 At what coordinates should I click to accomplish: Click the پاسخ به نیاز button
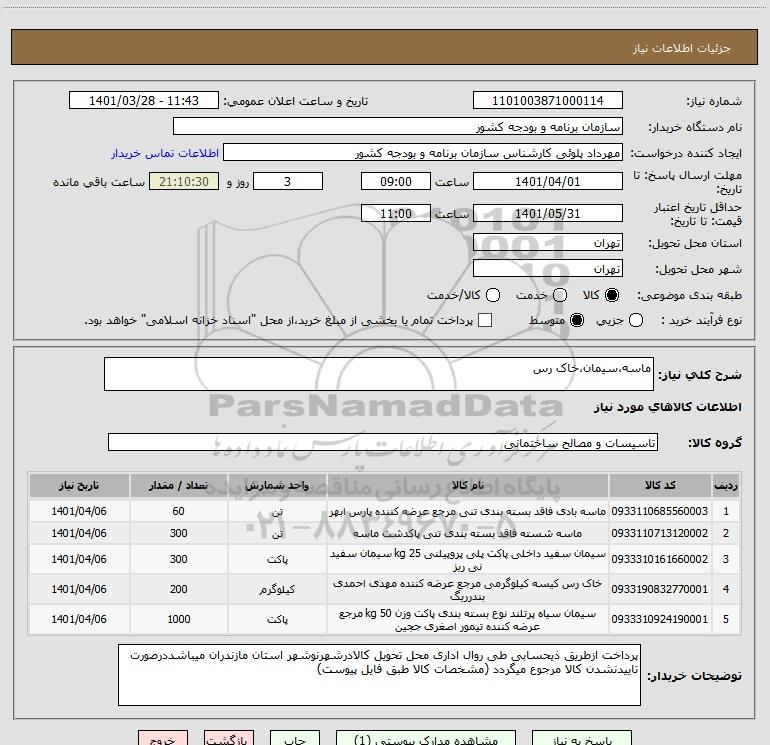(x=582, y=739)
